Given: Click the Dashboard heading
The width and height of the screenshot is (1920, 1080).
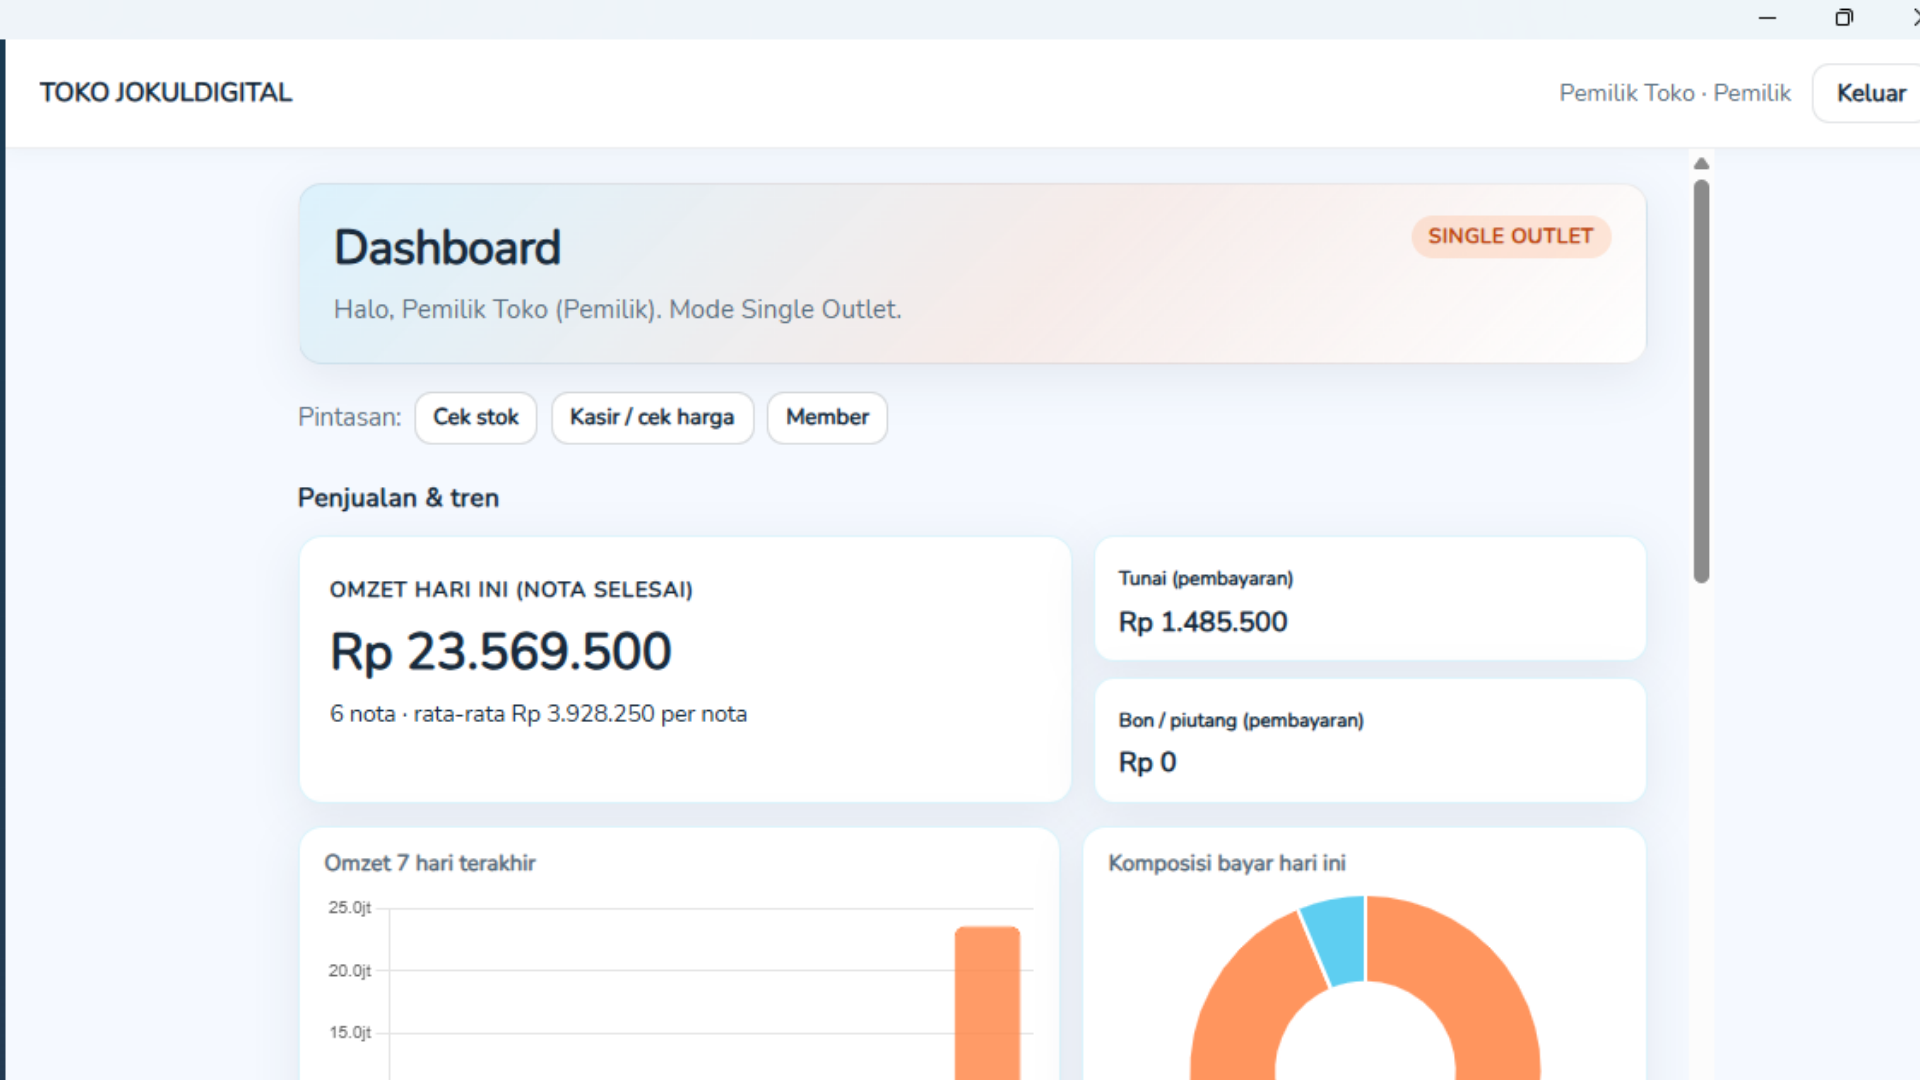Looking at the screenshot, I should (x=447, y=247).
